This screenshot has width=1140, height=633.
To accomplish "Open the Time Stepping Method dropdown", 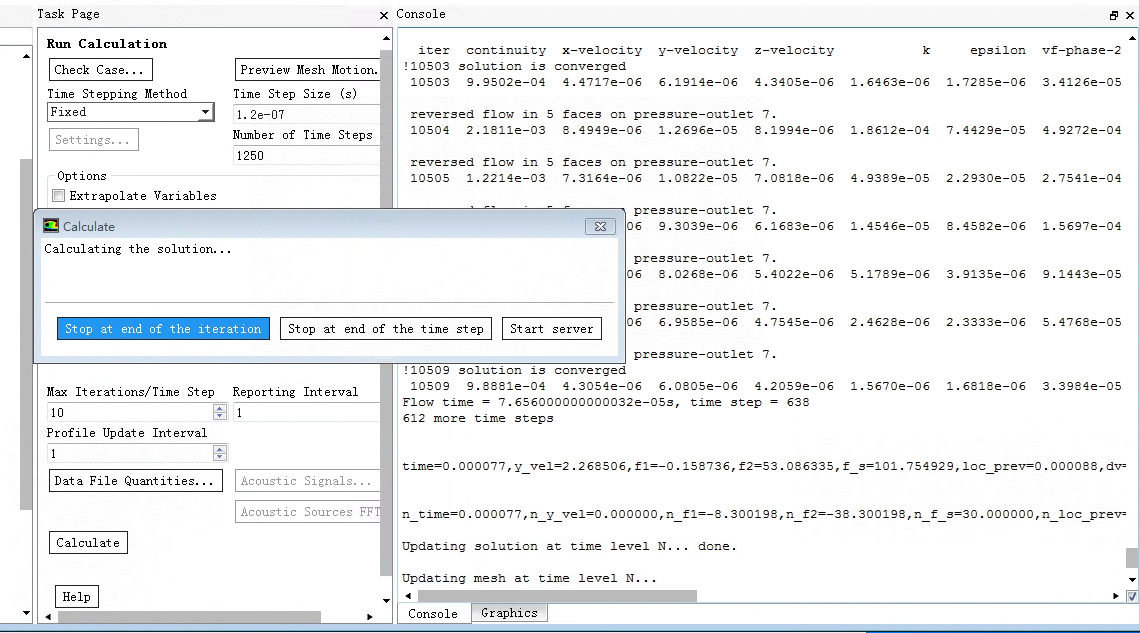I will click(x=205, y=113).
